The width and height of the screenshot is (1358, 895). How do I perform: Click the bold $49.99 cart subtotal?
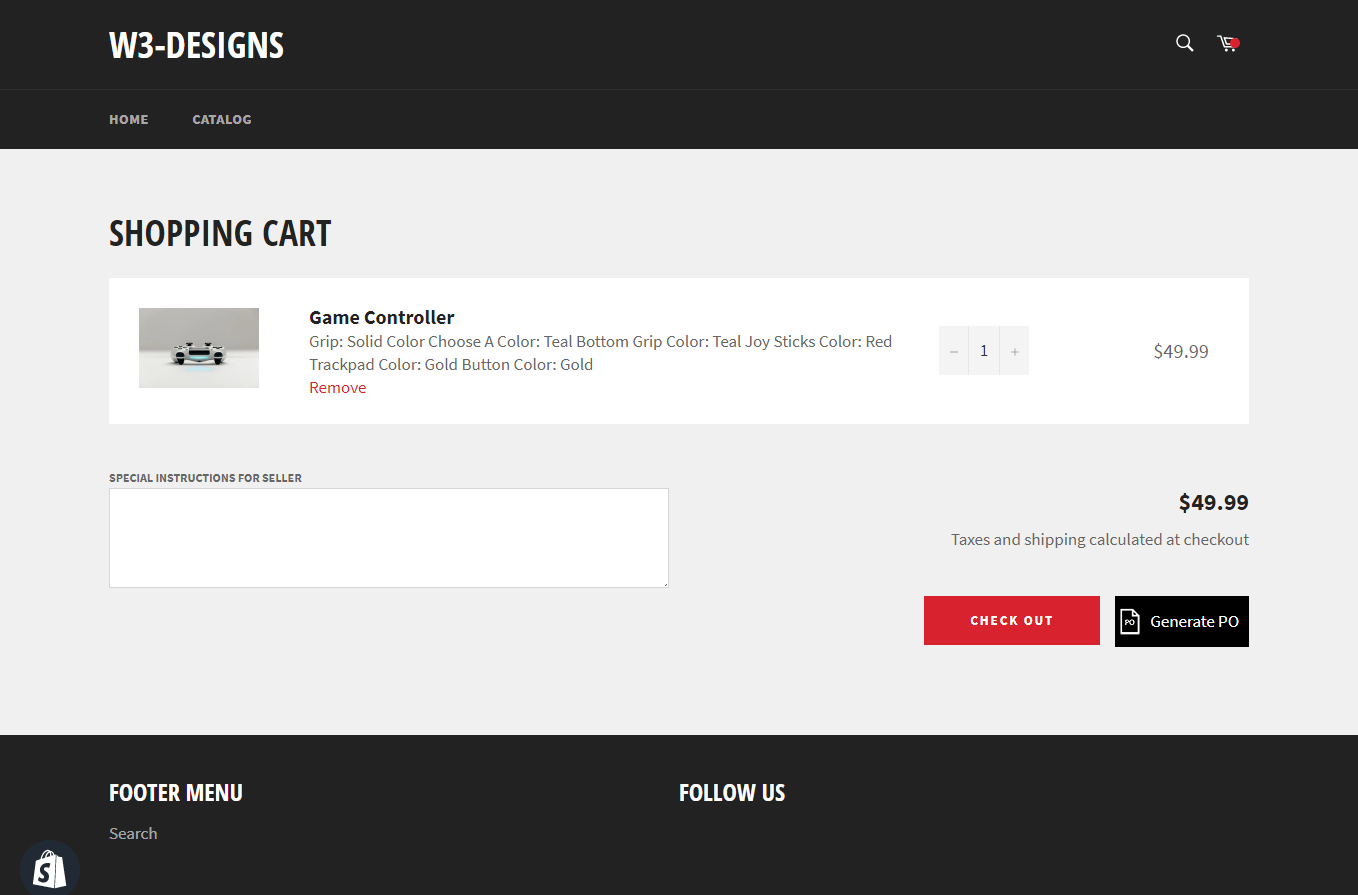tap(1214, 502)
